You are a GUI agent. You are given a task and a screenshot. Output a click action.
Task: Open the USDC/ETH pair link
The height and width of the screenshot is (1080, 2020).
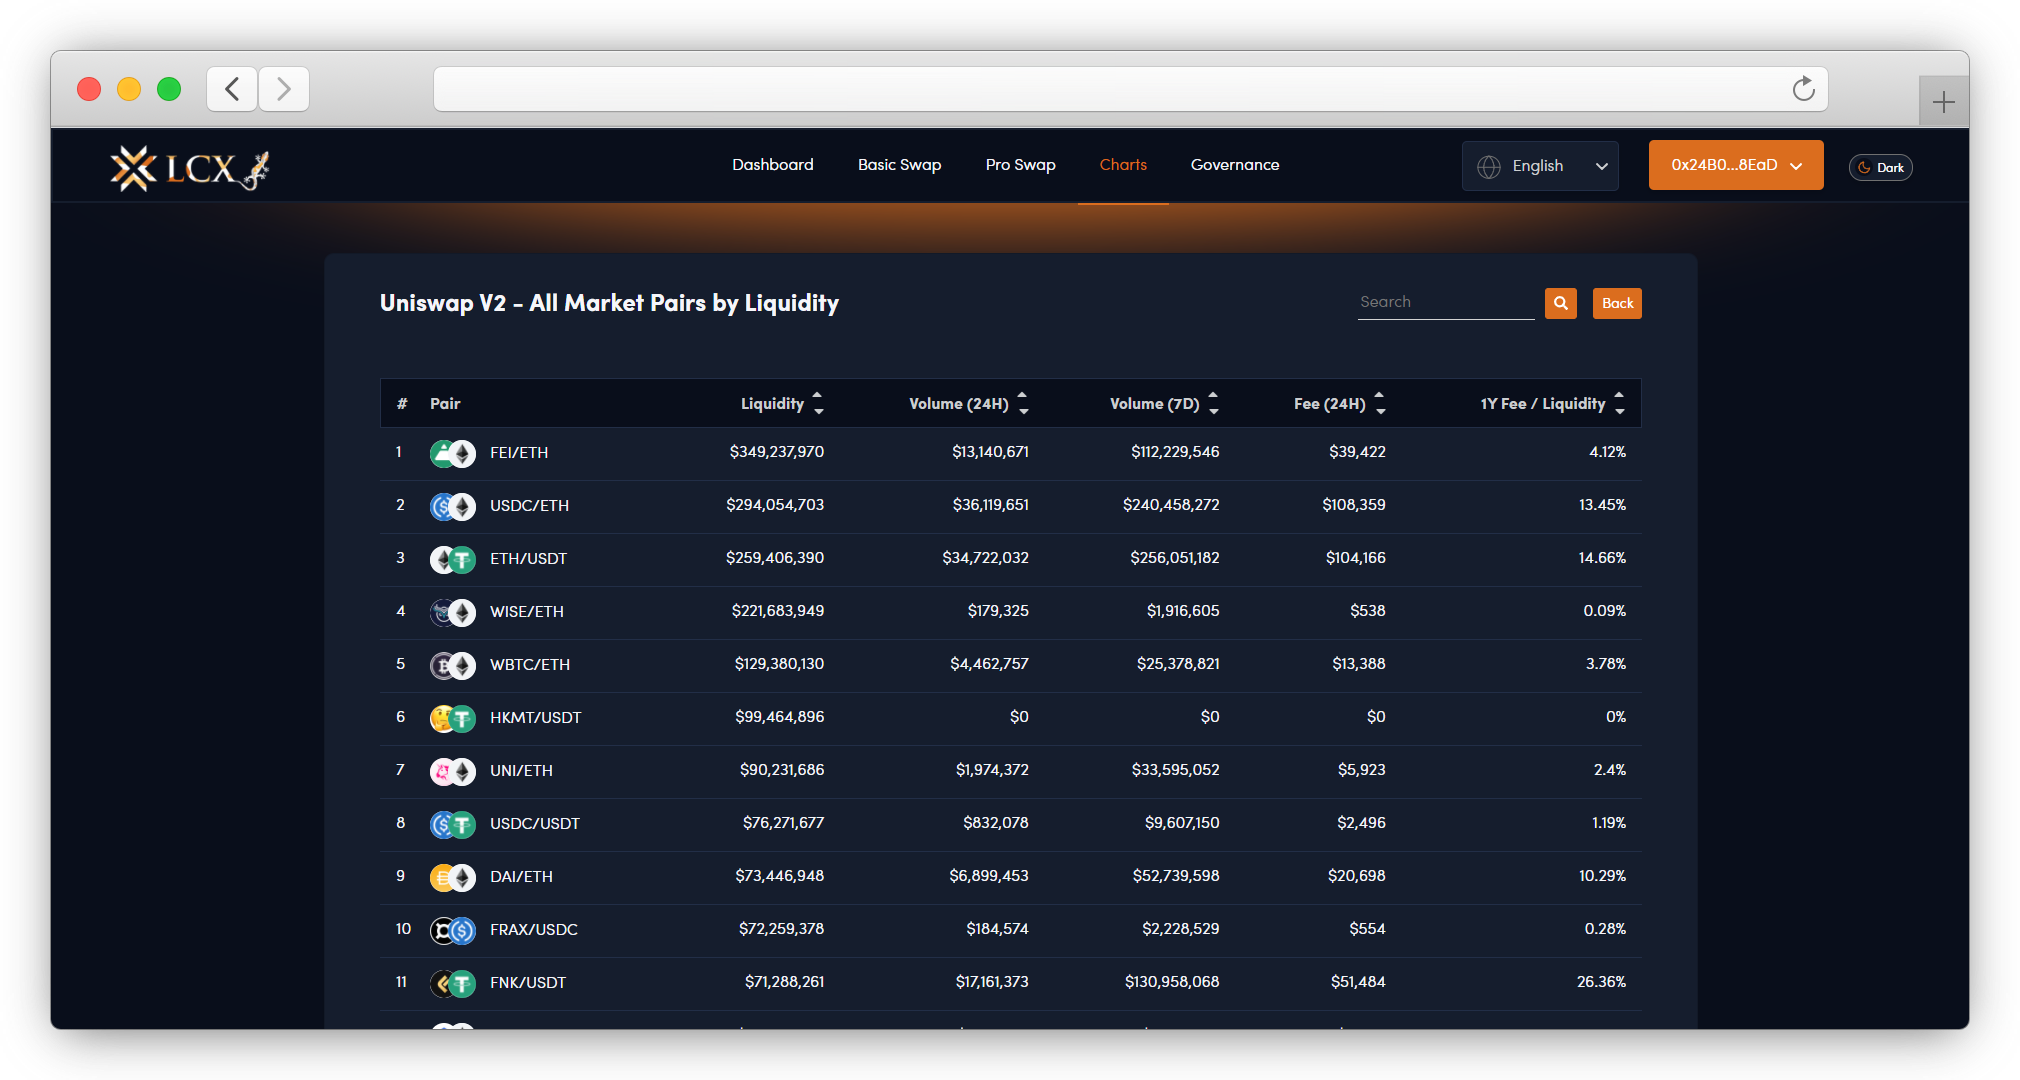click(x=529, y=506)
